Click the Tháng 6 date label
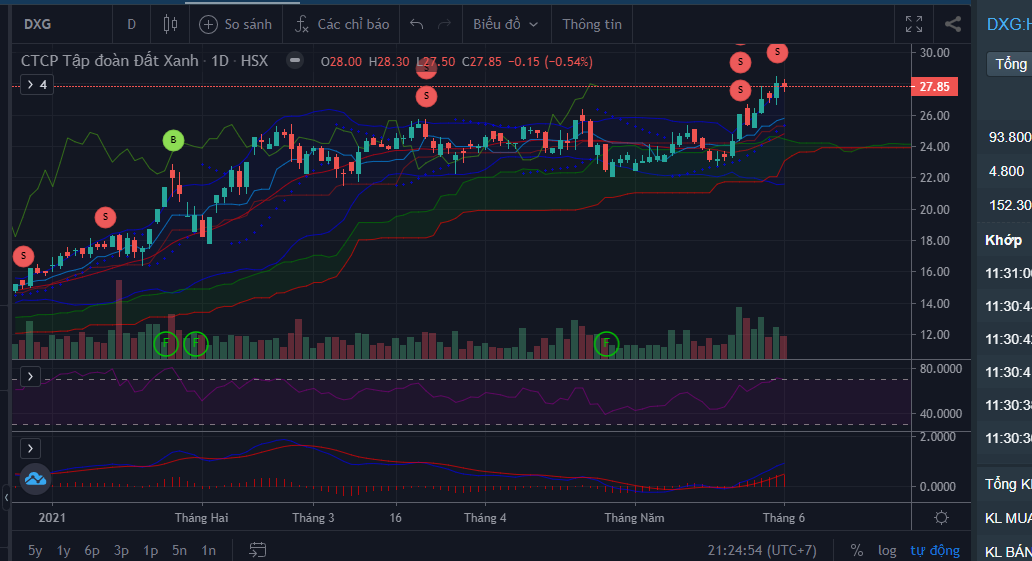1032x561 pixels. coord(783,518)
